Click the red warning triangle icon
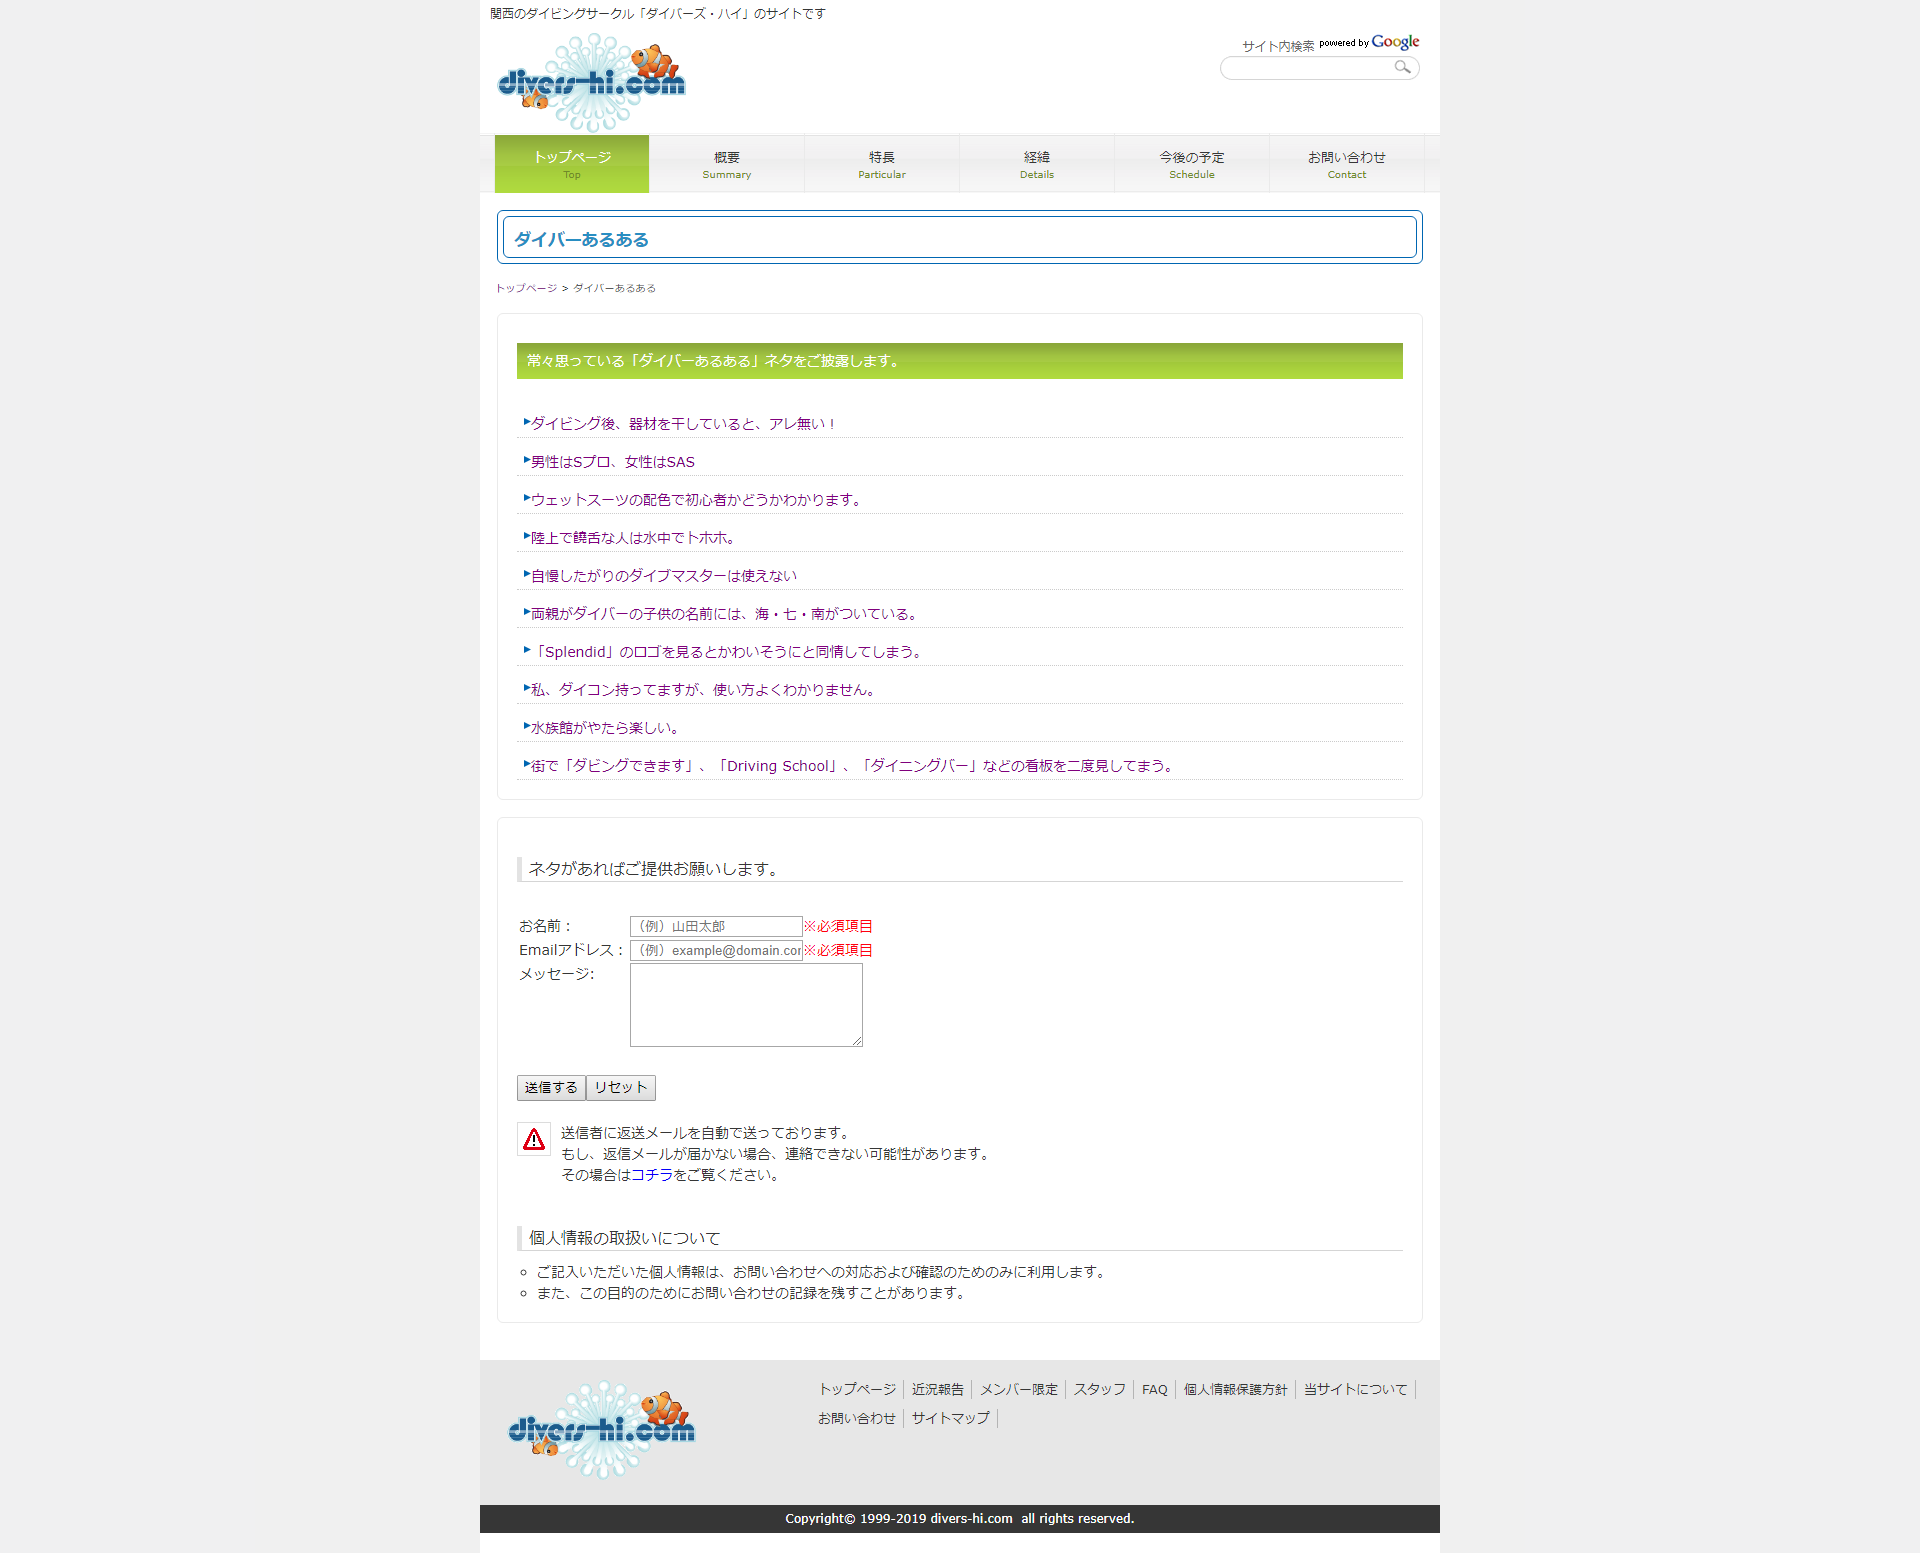1920x1553 pixels. click(534, 1139)
